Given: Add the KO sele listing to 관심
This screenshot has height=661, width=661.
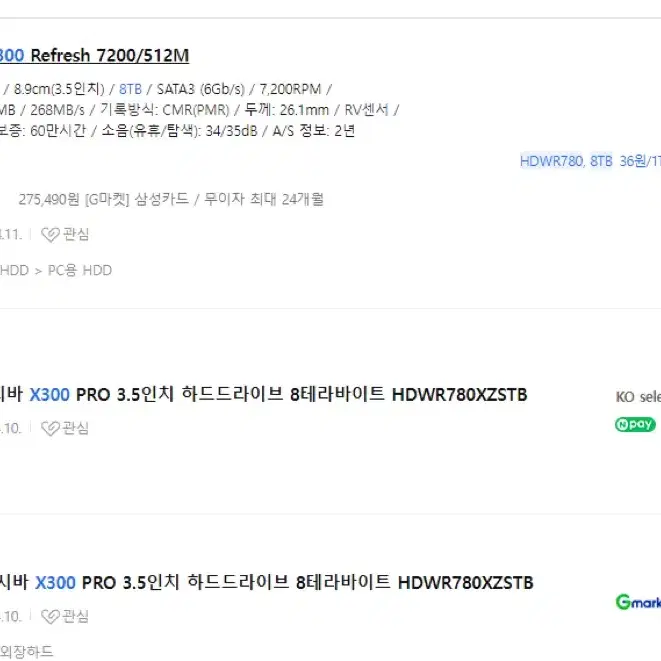Looking at the screenshot, I should [65, 428].
